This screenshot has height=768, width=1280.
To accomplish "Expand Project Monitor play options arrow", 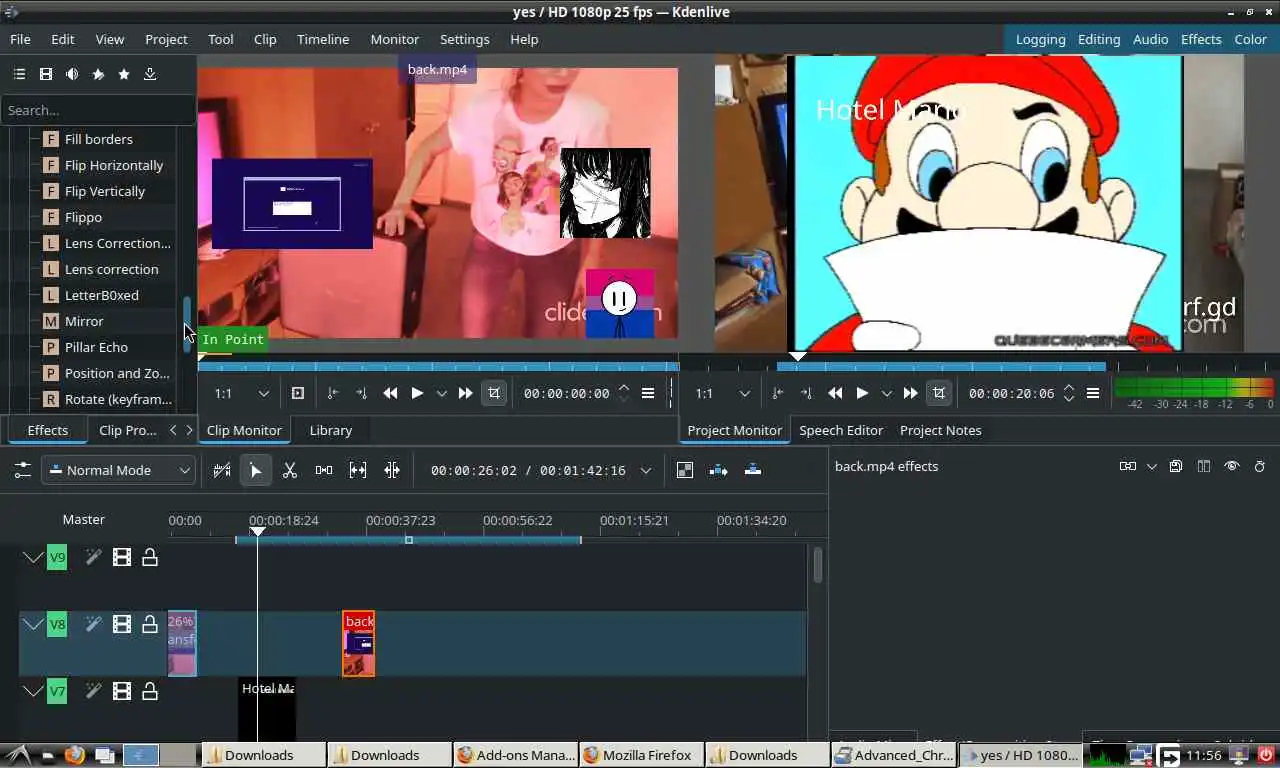I will 887,393.
